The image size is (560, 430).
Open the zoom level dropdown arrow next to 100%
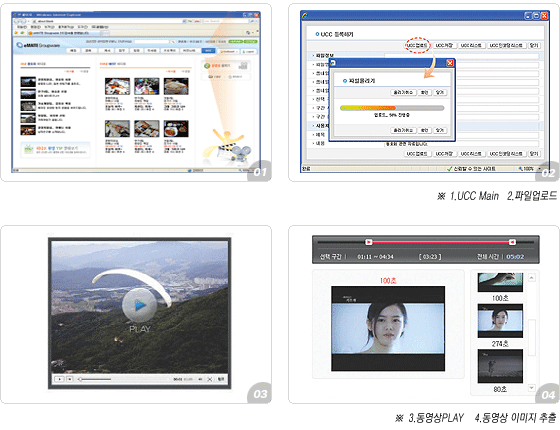coord(540,169)
